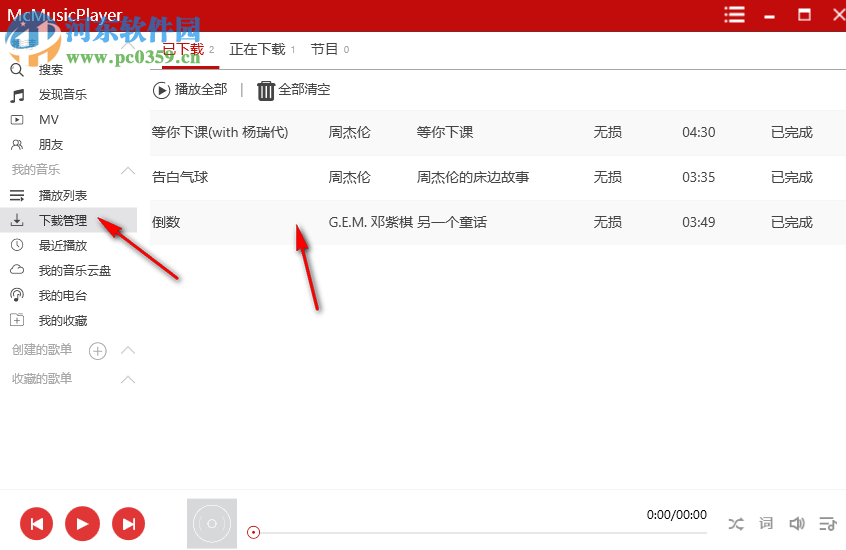Click artist 周杰伦 in 告白气球 row
Viewport: 846px width, 550px height.
(x=350, y=177)
